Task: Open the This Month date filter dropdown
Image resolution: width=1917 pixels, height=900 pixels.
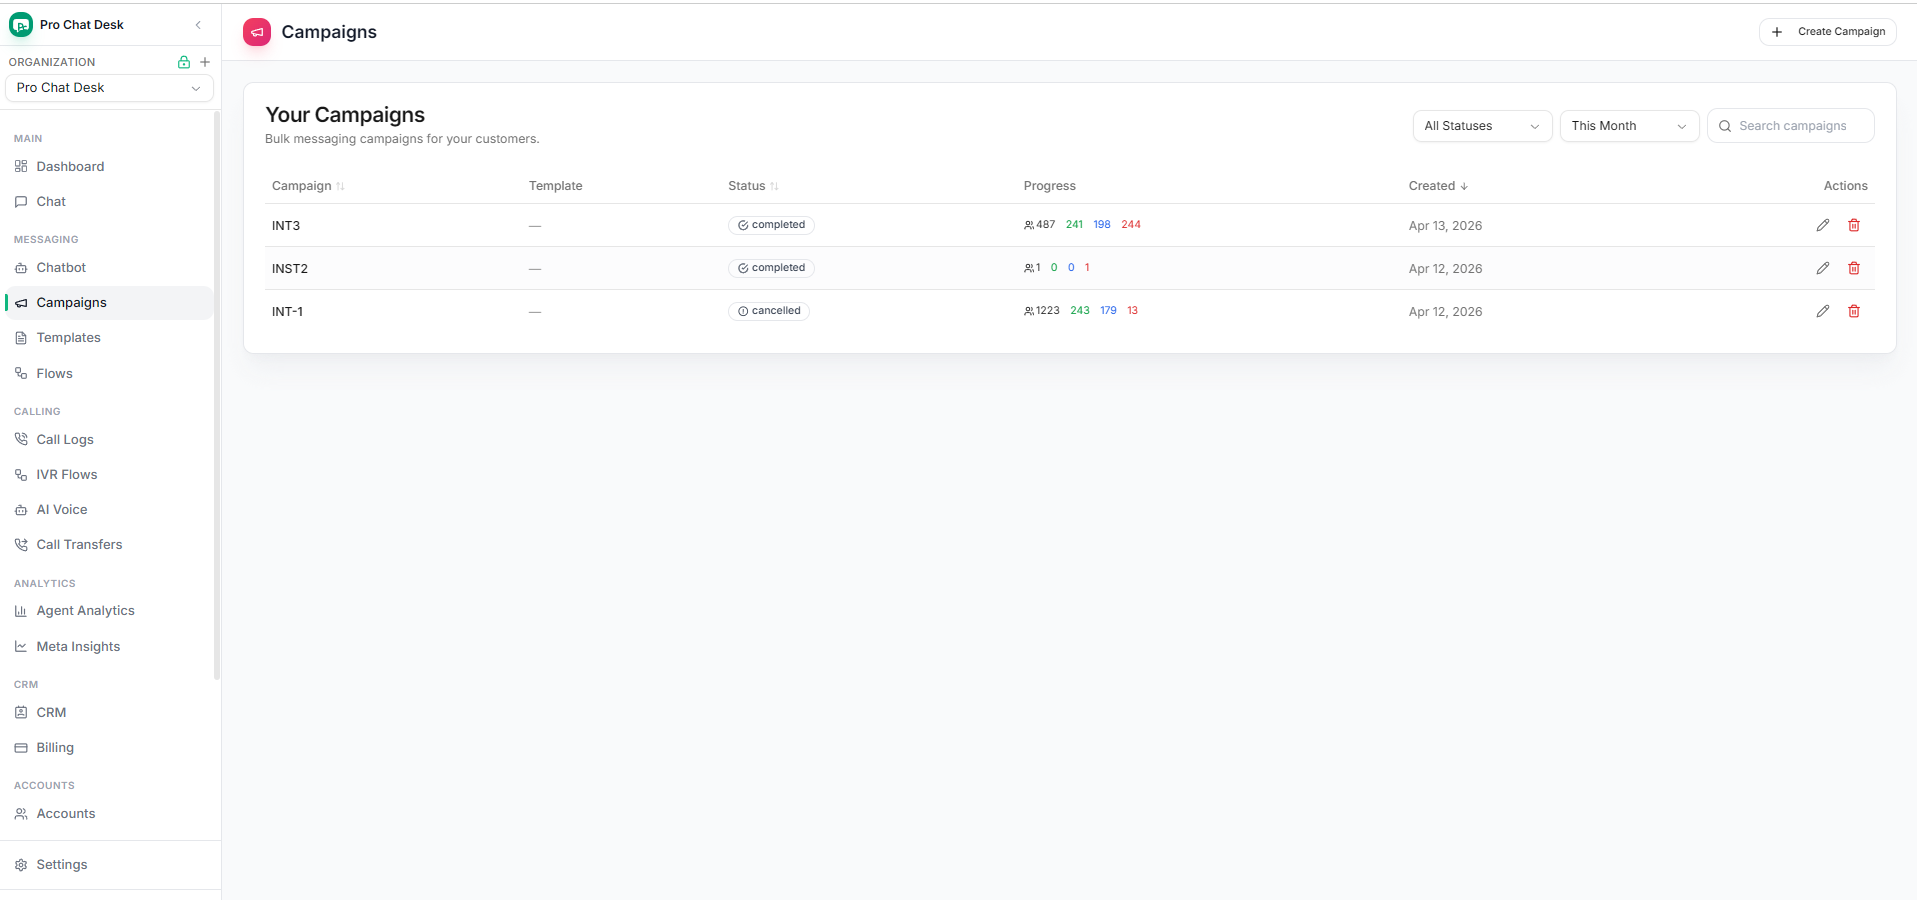Action: click(x=1629, y=126)
